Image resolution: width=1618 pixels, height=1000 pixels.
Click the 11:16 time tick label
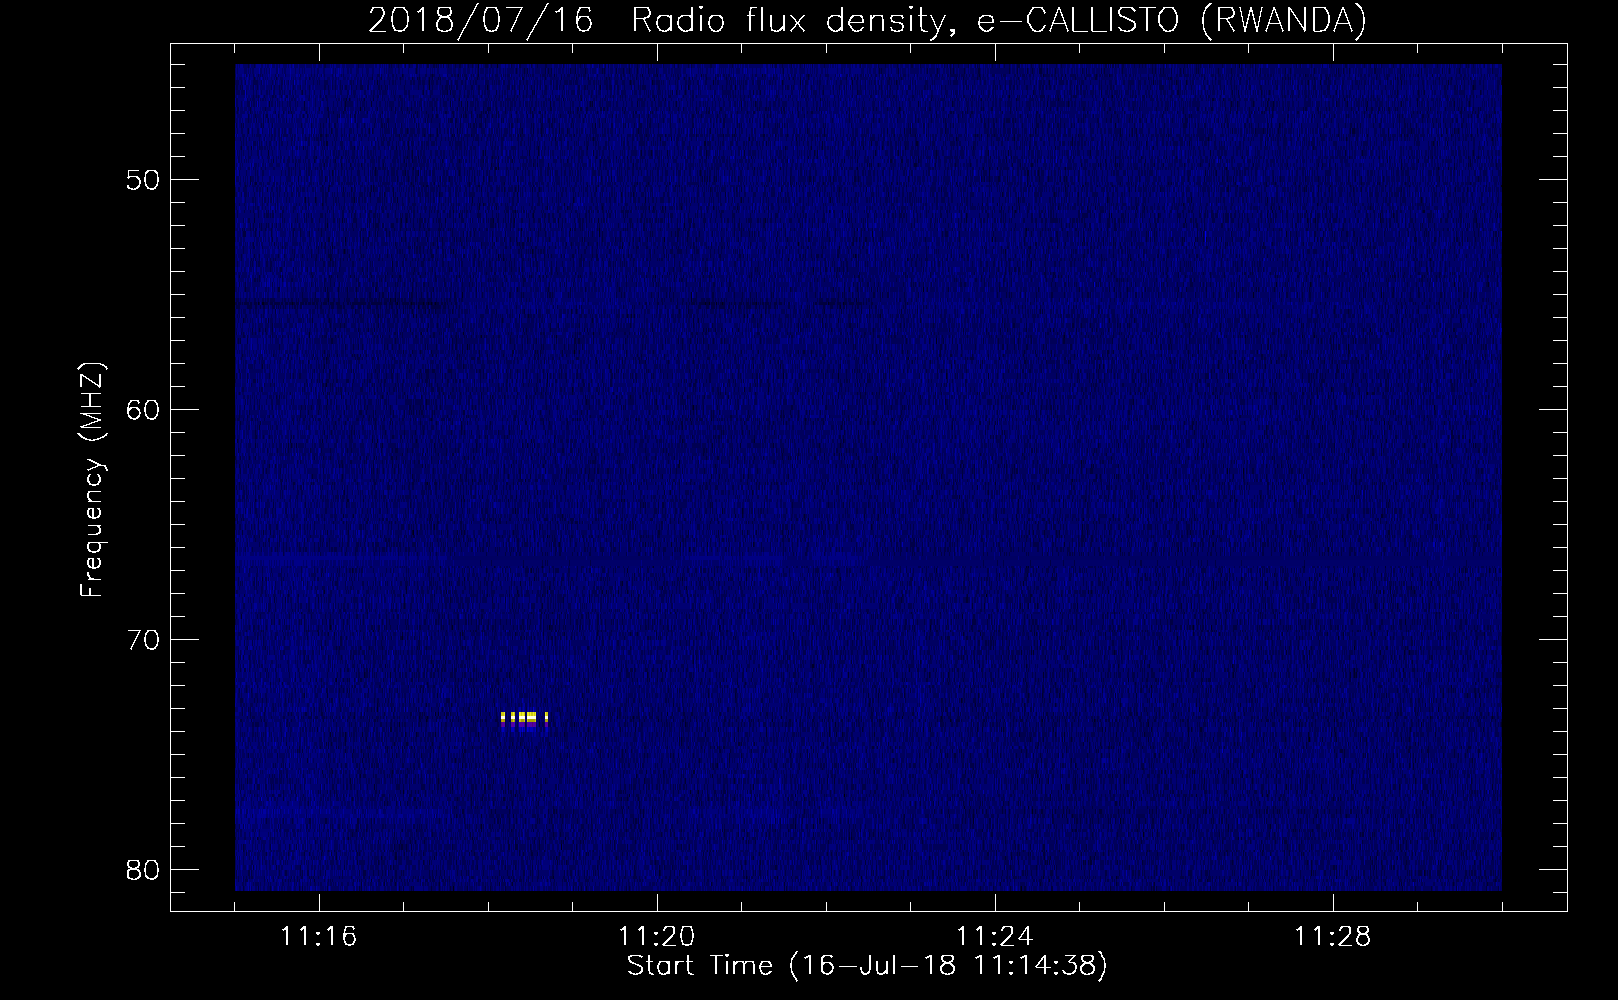tap(319, 937)
